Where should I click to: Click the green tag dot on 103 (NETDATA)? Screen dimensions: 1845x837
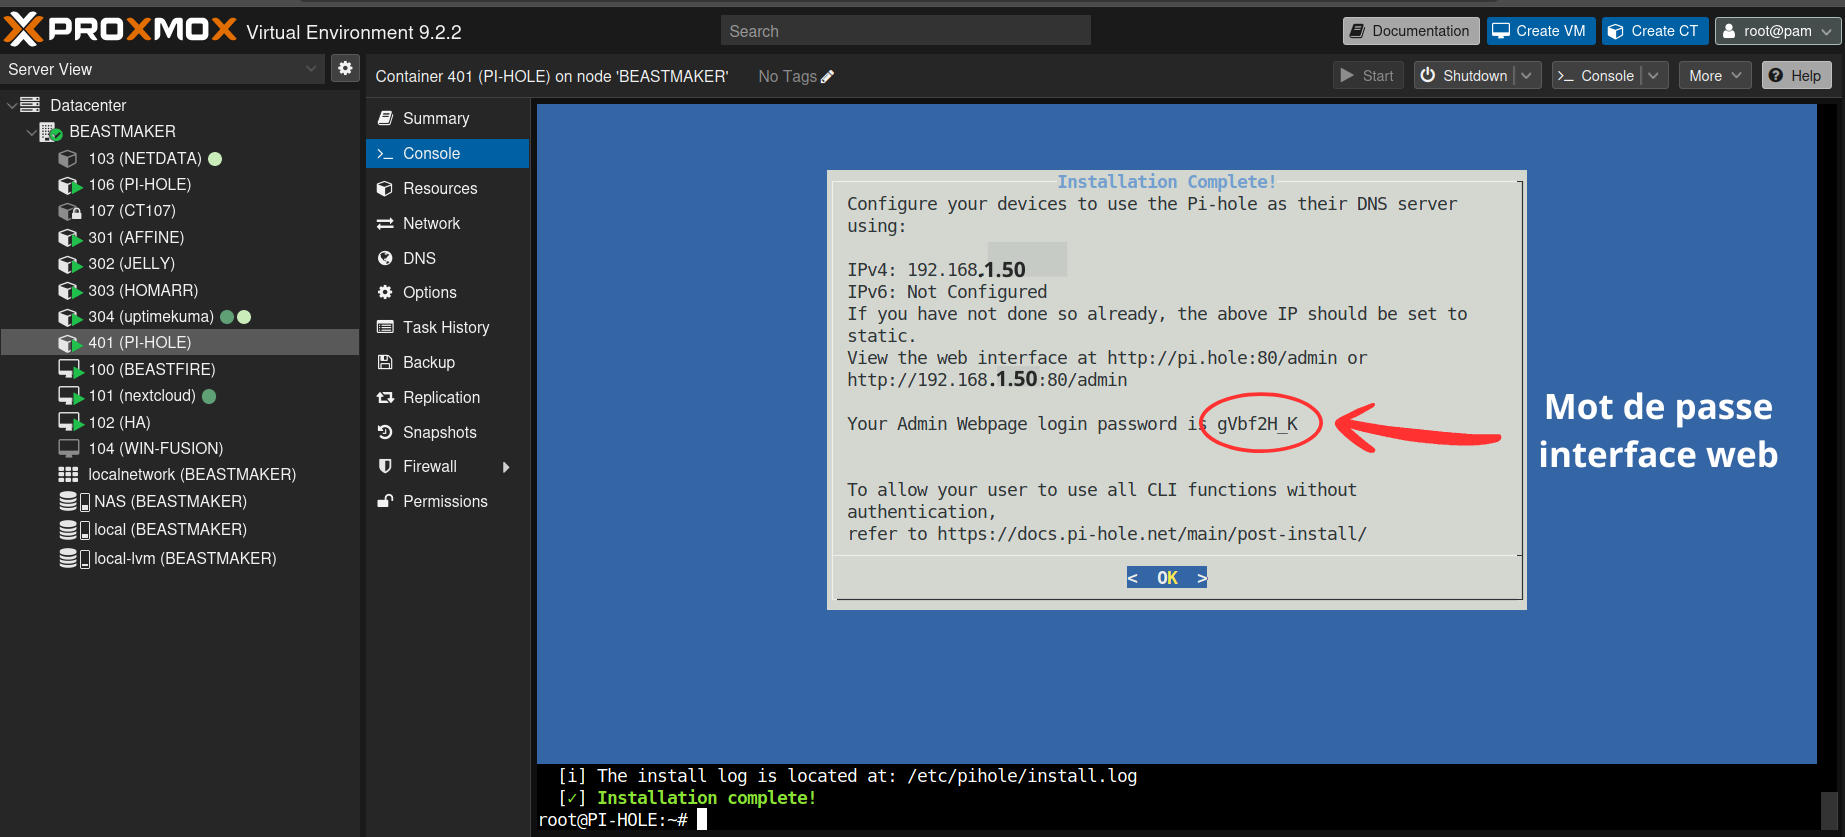point(215,158)
